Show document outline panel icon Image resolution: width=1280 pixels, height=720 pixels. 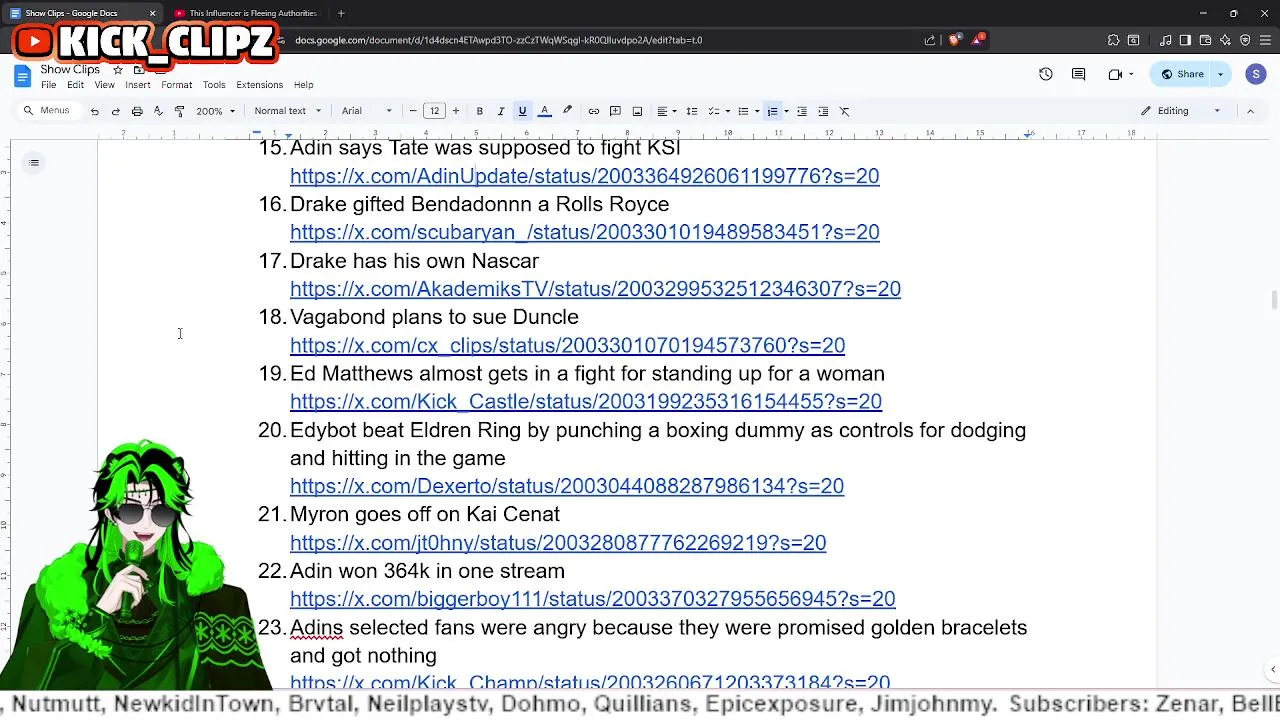pos(34,163)
